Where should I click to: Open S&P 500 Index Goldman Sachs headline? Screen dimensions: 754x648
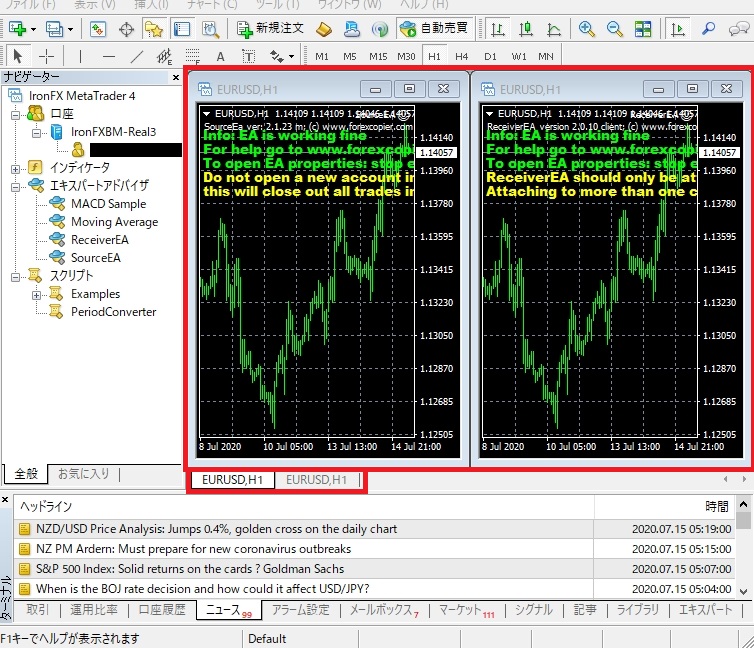190,569
